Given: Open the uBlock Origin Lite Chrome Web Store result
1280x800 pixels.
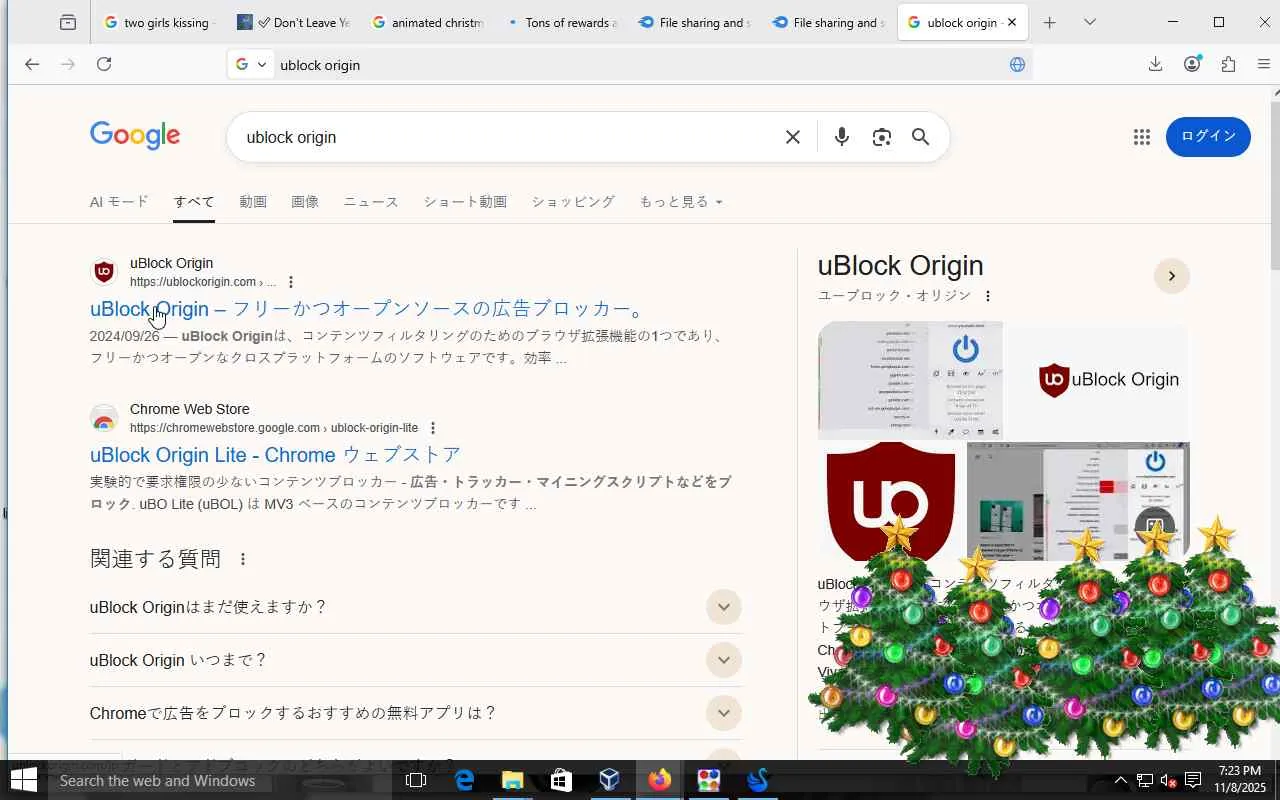Looking at the screenshot, I should [x=275, y=455].
